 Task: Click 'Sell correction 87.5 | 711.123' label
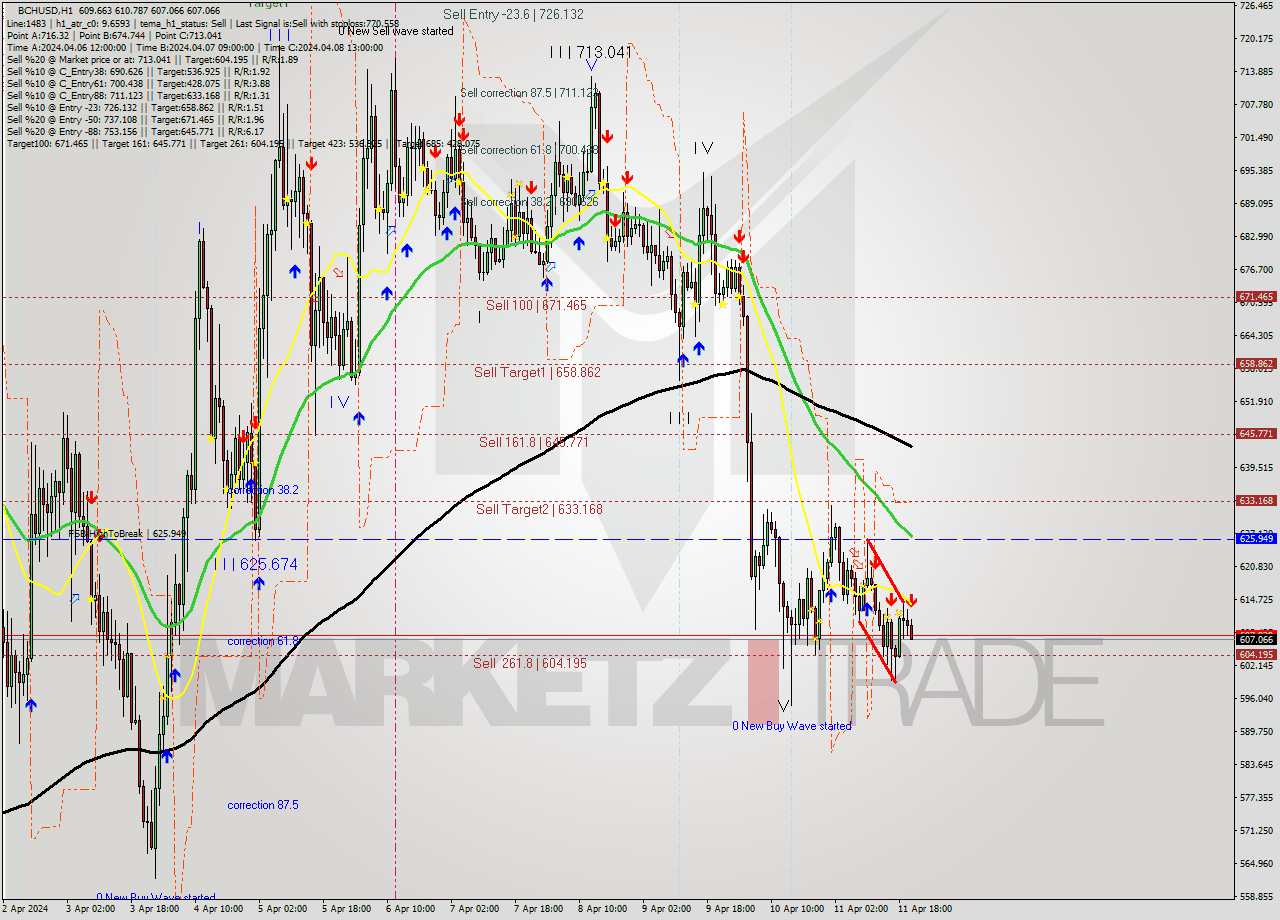click(x=530, y=93)
